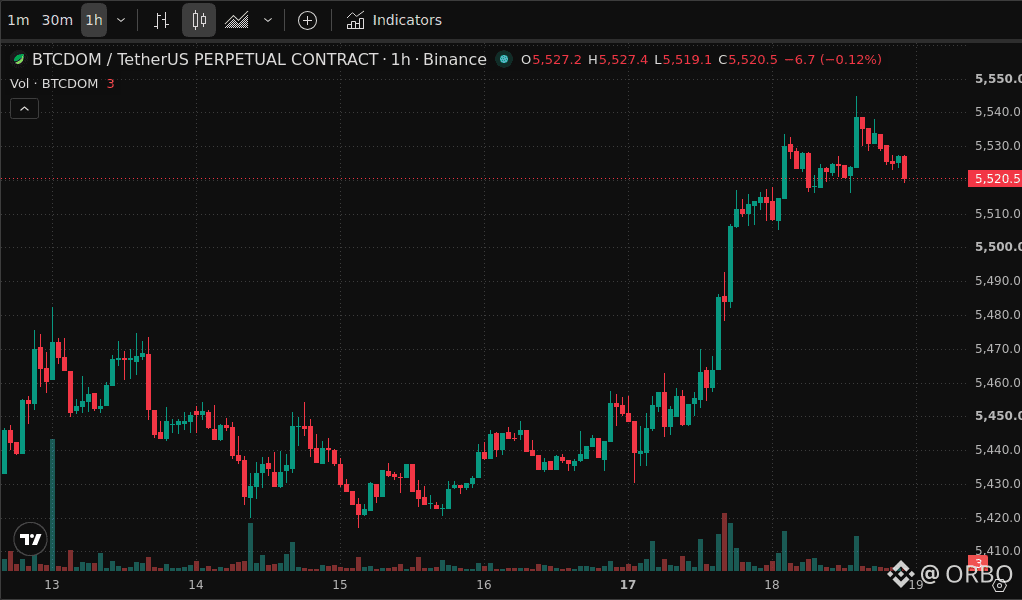
Task: Click bold date 17 on the time axis
Action: click(x=628, y=584)
